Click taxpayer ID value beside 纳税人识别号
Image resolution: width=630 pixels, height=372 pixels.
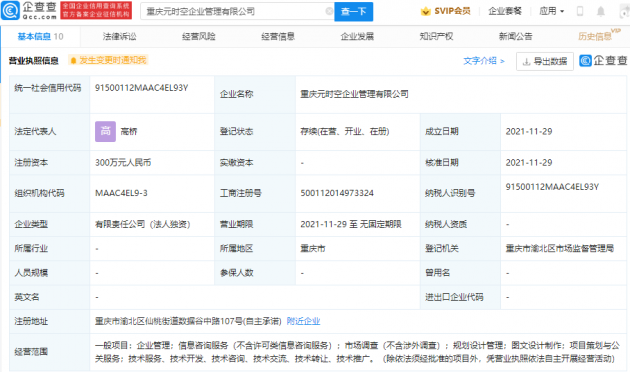[x=552, y=187]
